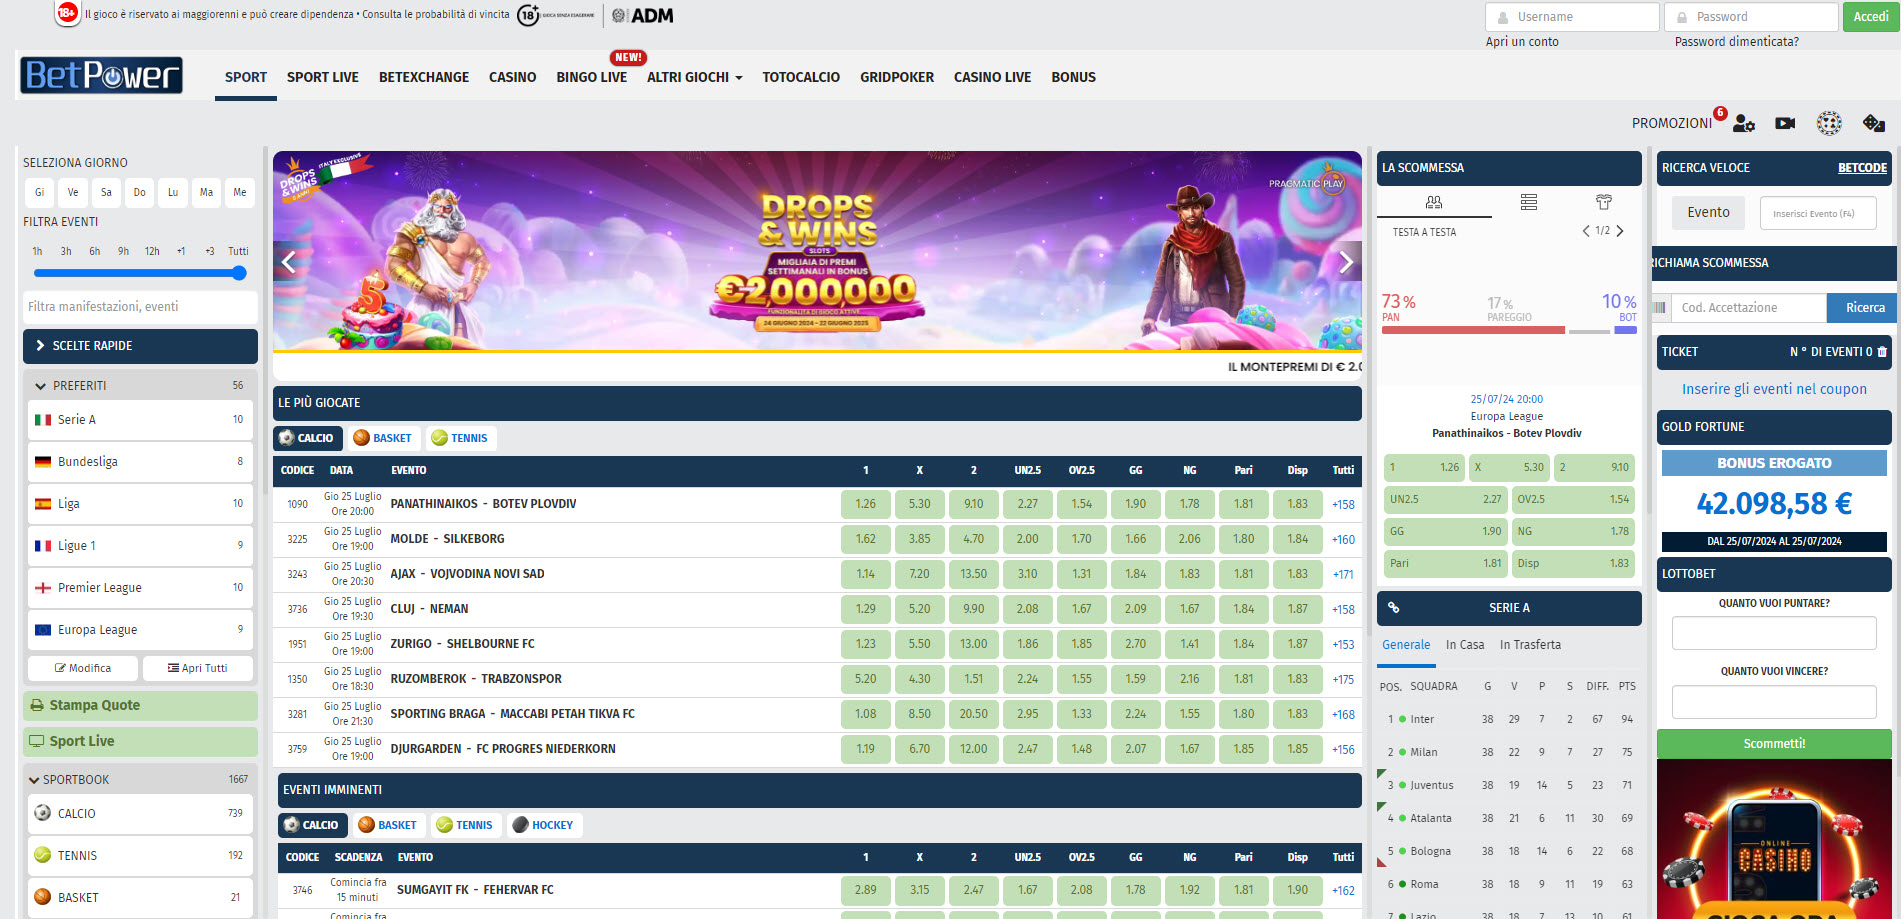Click barcode icon beside Cod. Accettazione
1901x919 pixels.
tap(1660, 308)
